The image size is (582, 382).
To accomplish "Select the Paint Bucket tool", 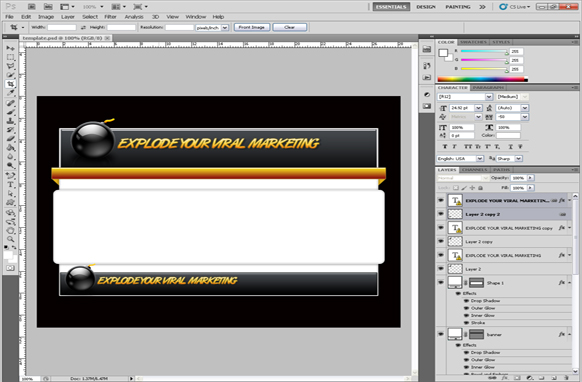I will pos(10,148).
